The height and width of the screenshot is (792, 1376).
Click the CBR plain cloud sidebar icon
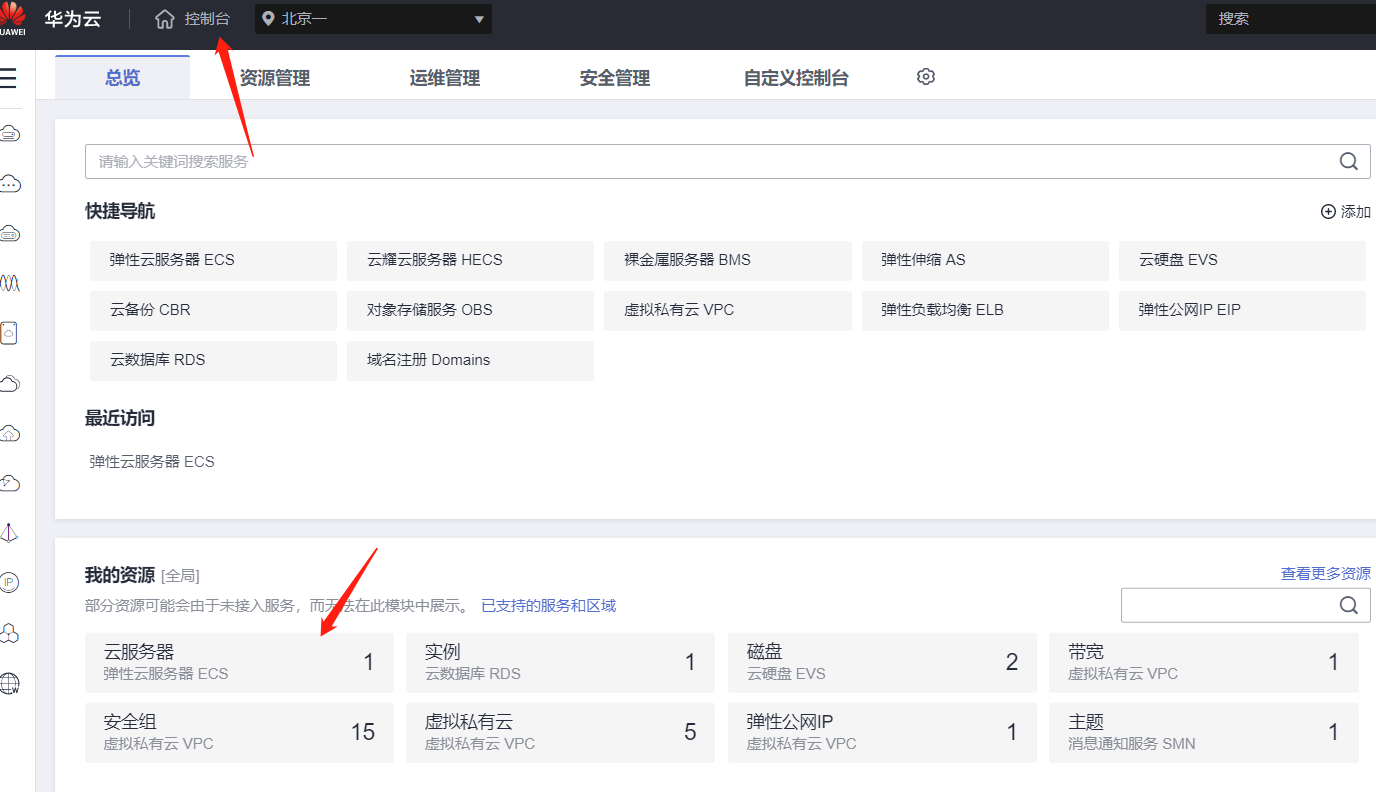pyautogui.click(x=10, y=383)
